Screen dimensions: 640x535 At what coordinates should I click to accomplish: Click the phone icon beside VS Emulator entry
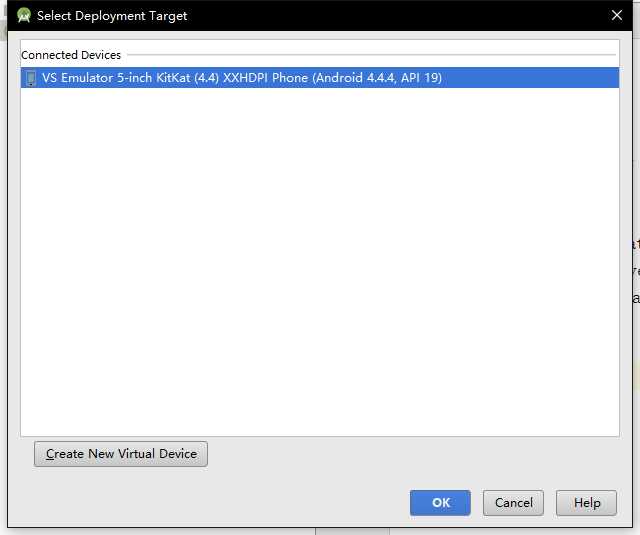click(x=31, y=78)
